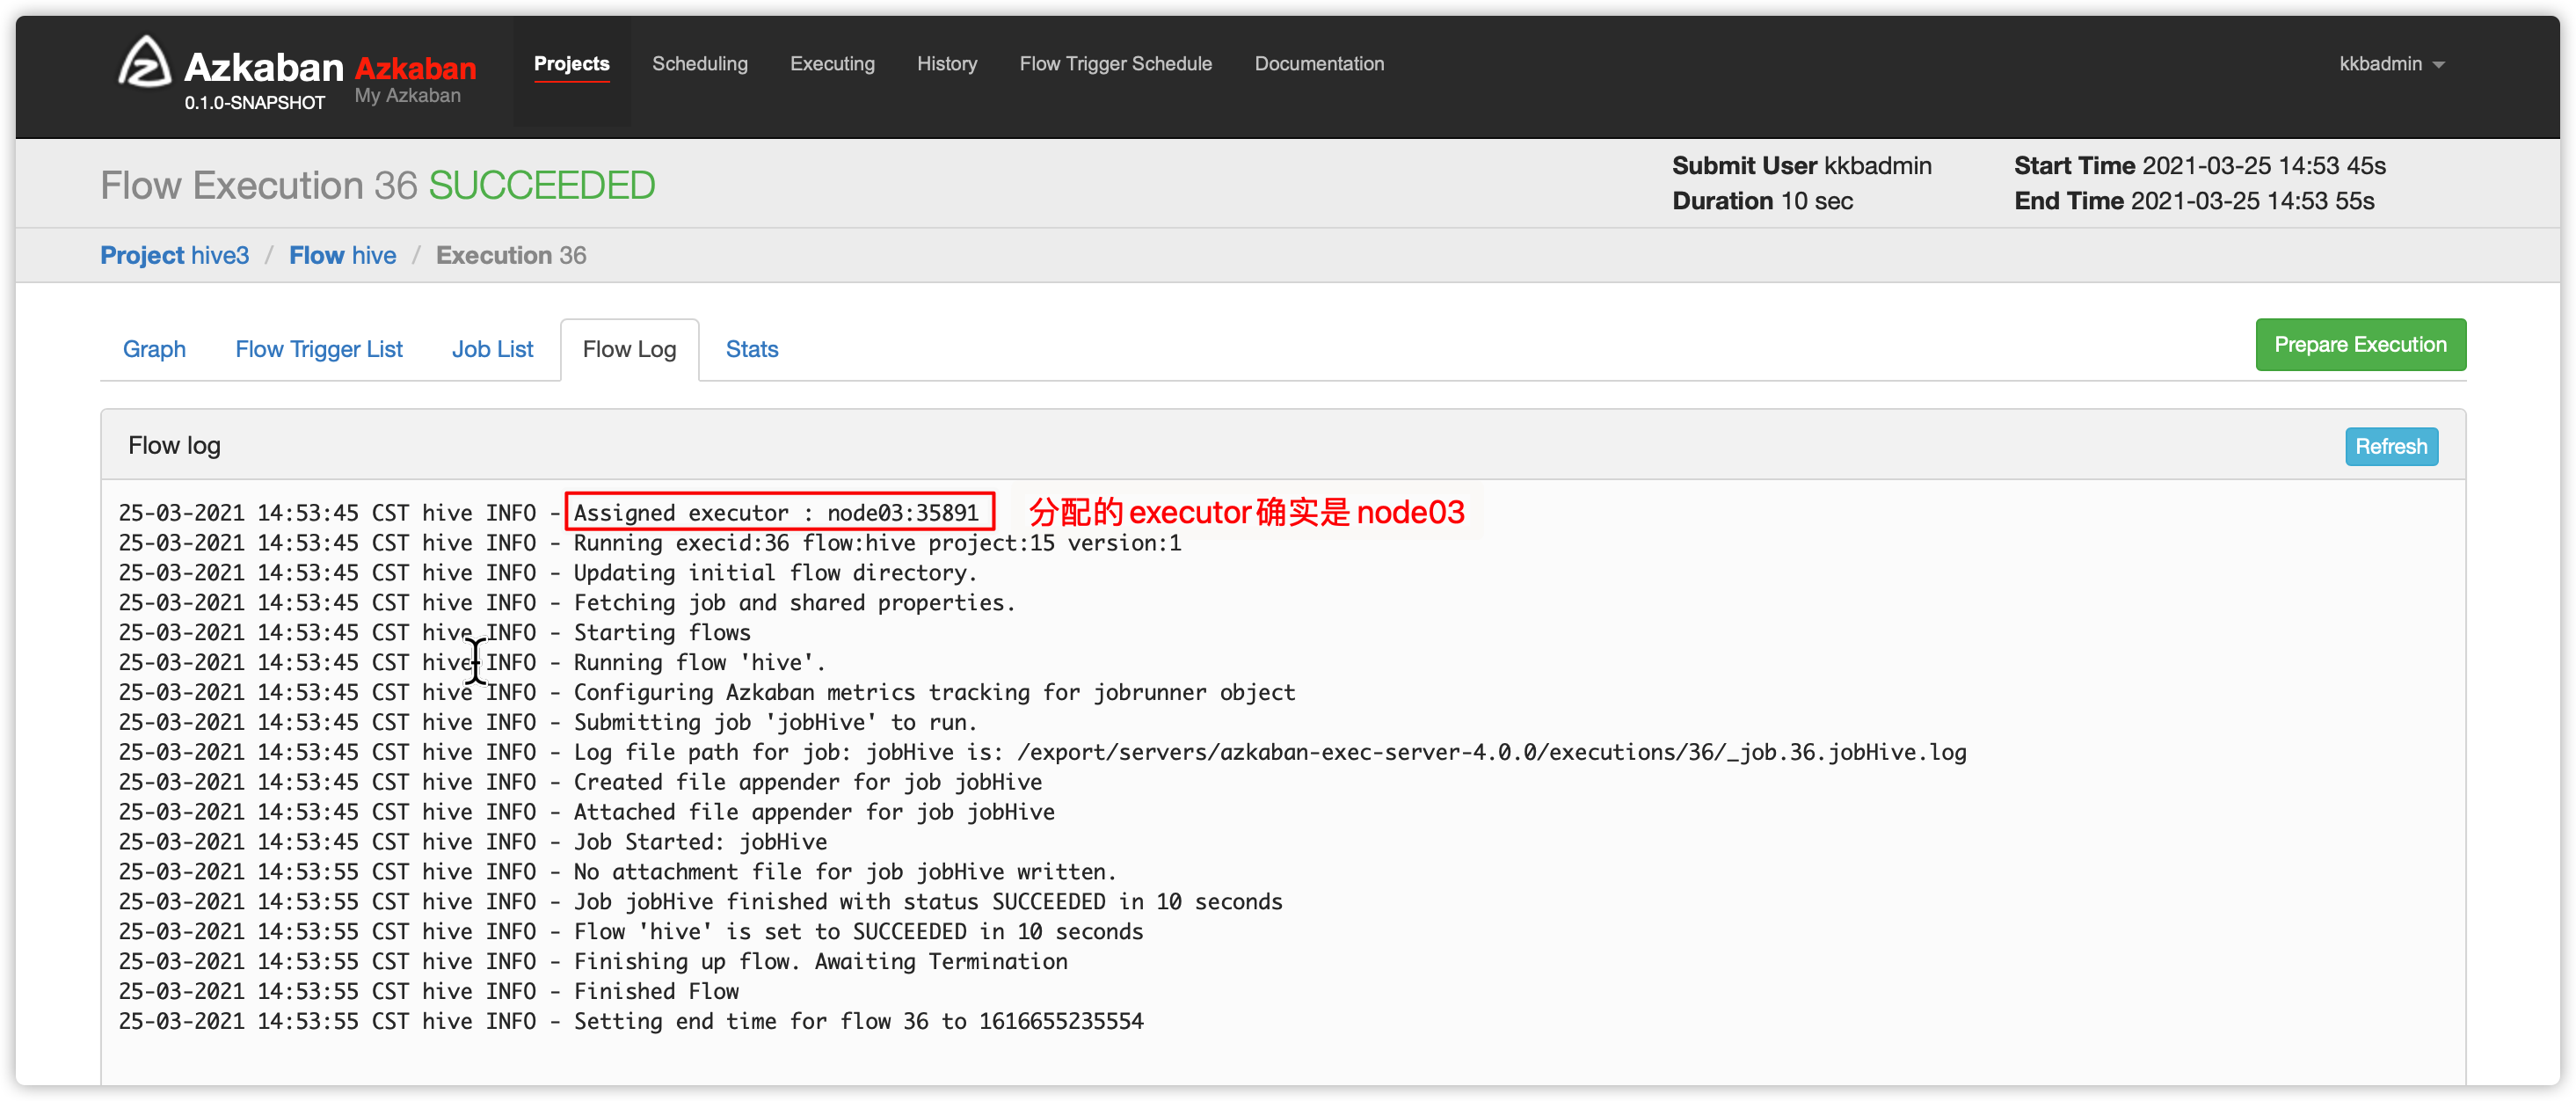Click the 'Created file appender for job jobHive' line
The height and width of the screenshot is (1101, 2576).
pyautogui.click(x=580, y=783)
